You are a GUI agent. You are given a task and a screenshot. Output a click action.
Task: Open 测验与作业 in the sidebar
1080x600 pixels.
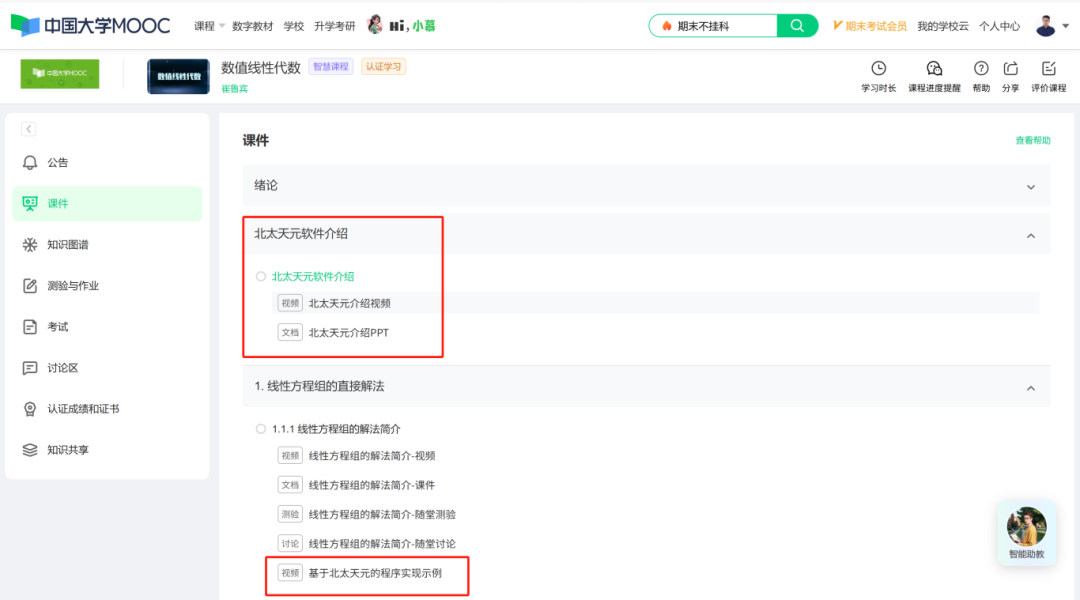click(73, 286)
